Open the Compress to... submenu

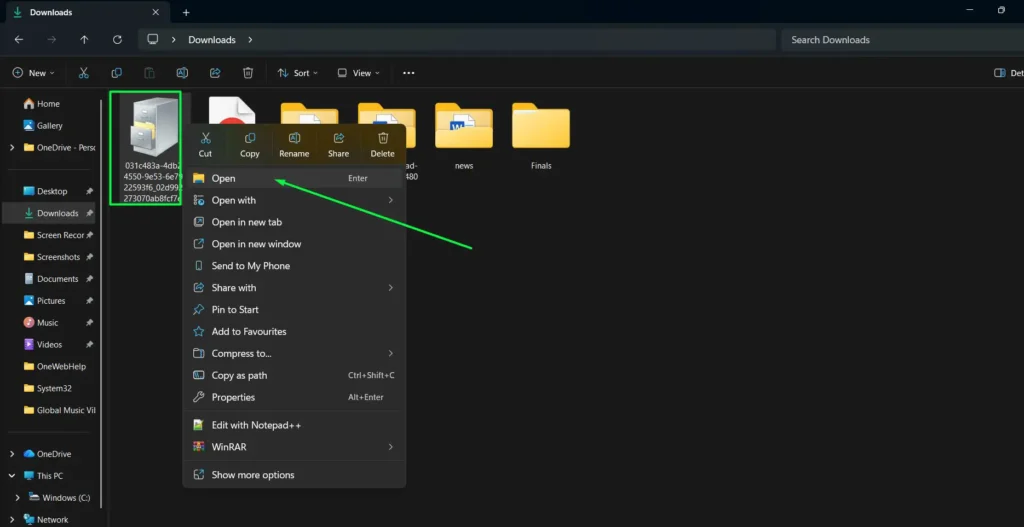coord(294,353)
